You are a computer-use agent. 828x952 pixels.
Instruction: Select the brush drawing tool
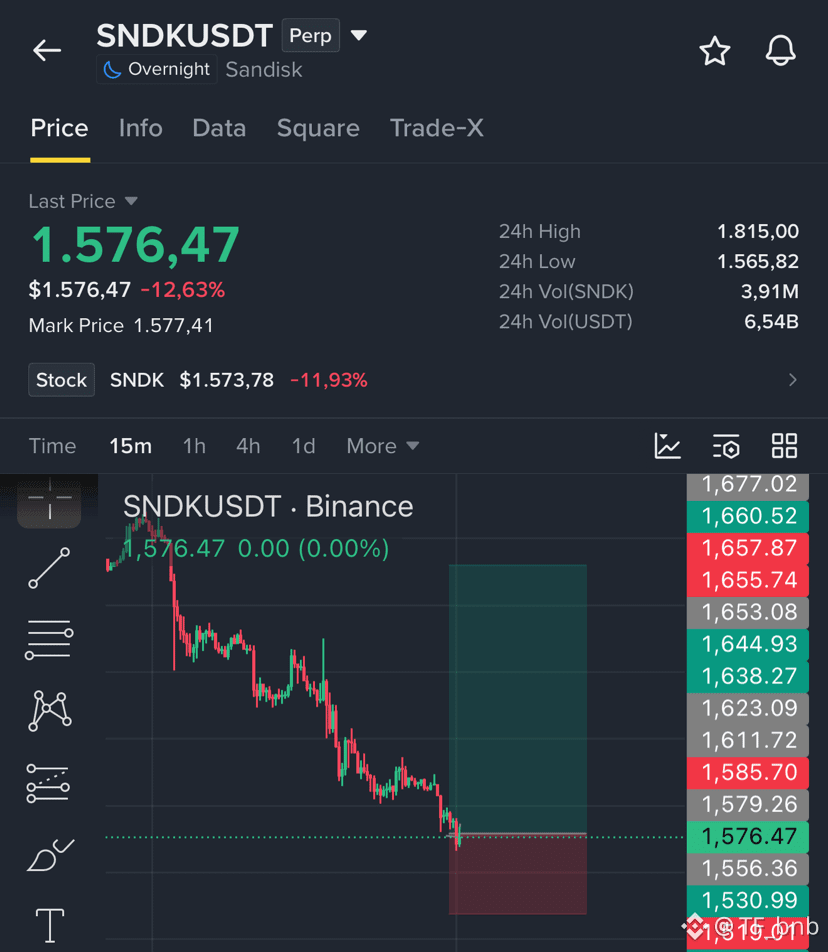coord(50,855)
